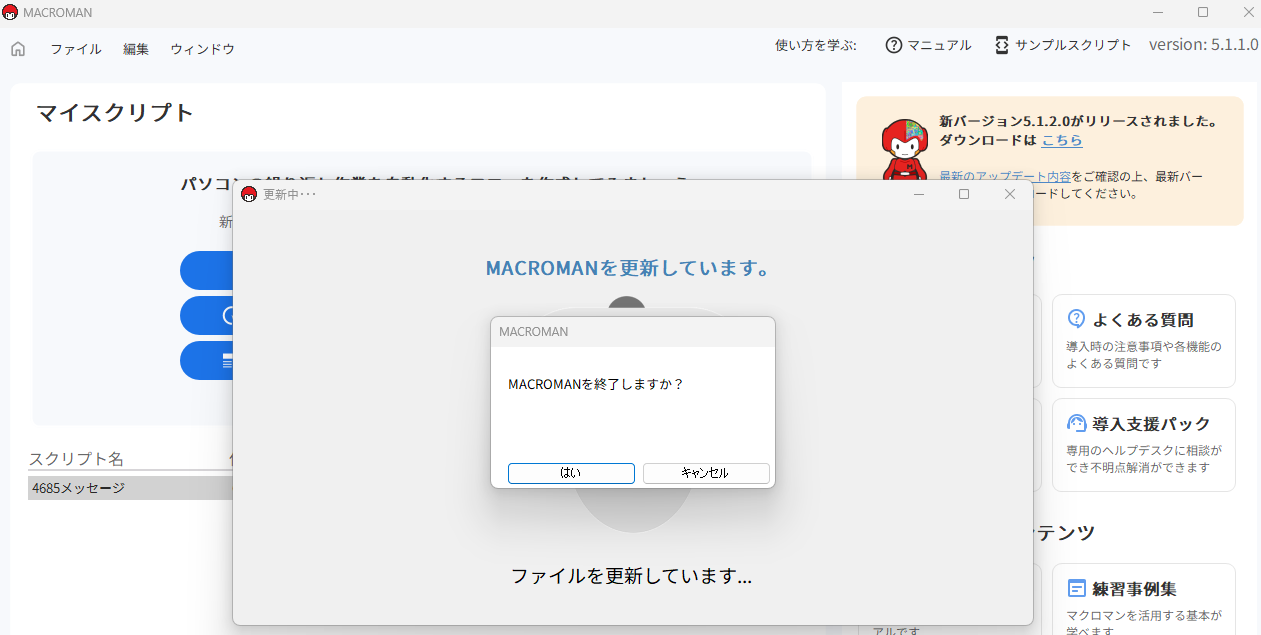Screen dimensions: 1261x635
Task: Open the よくある質問 card
Action: pos(1143,340)
